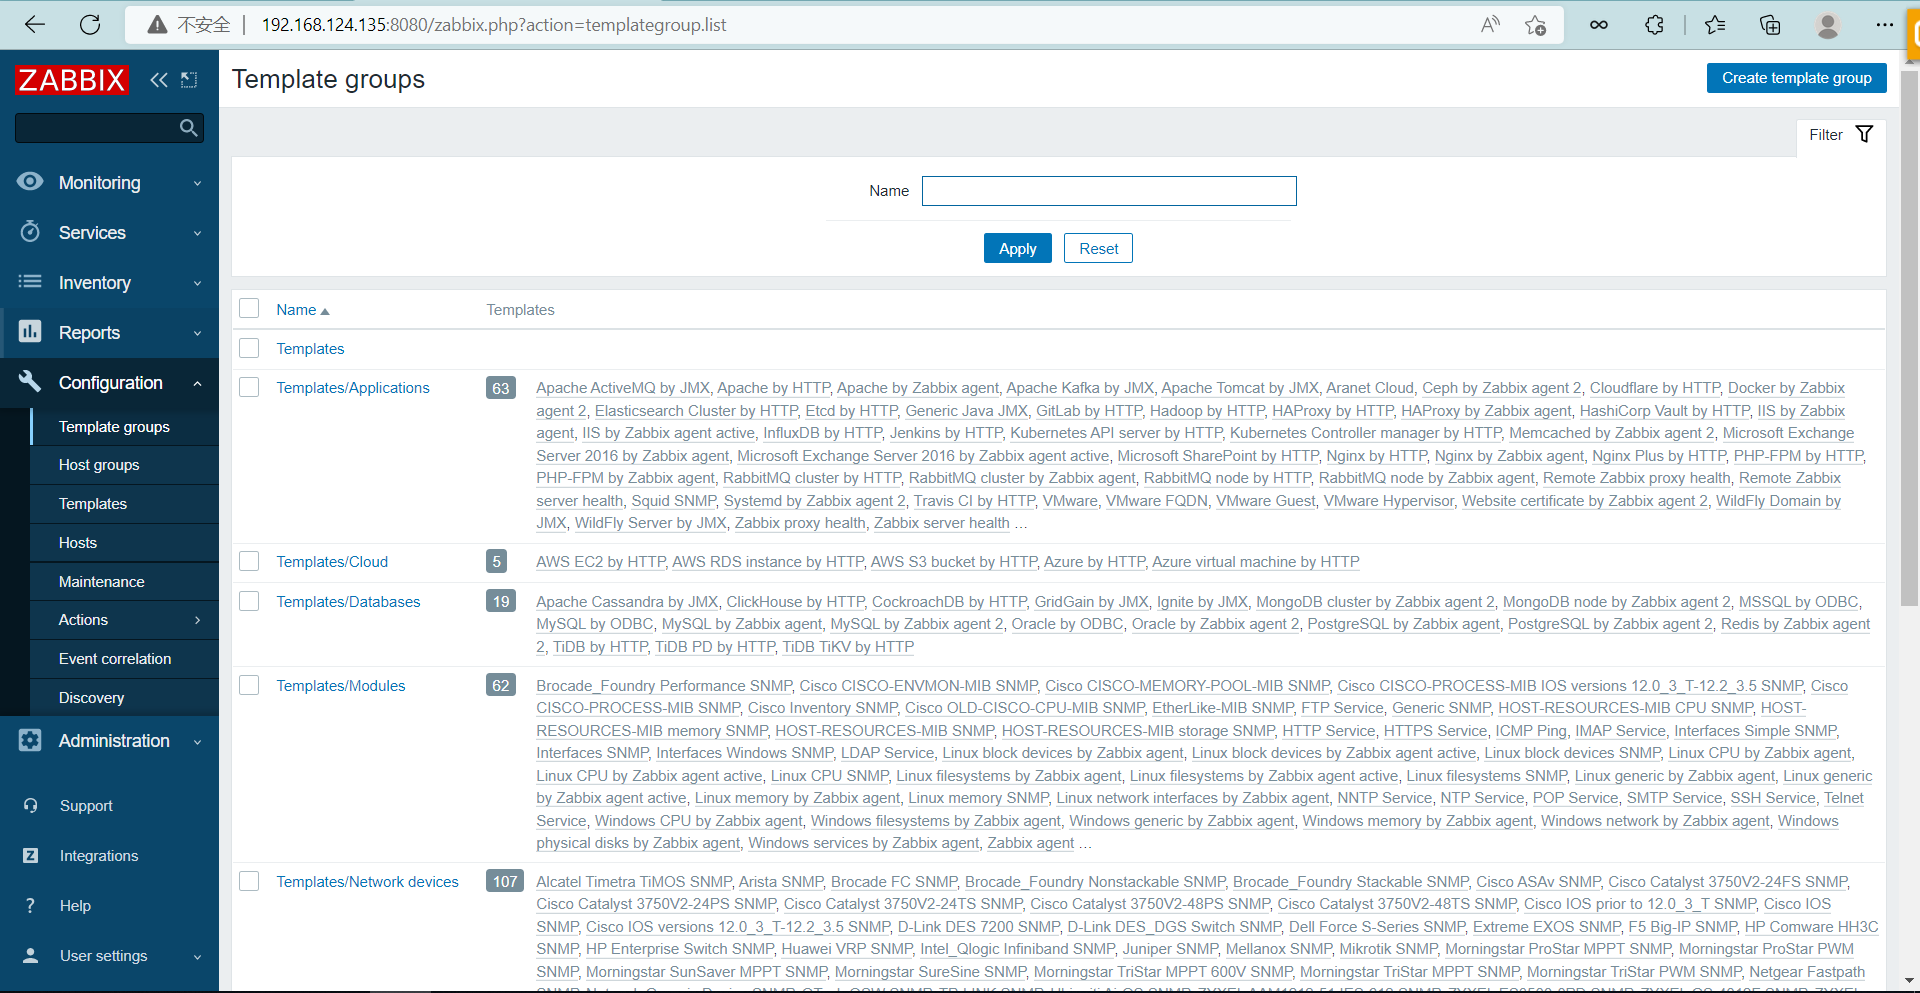Open browser profile avatar
Screen dimensions: 1920x993
point(1828,25)
